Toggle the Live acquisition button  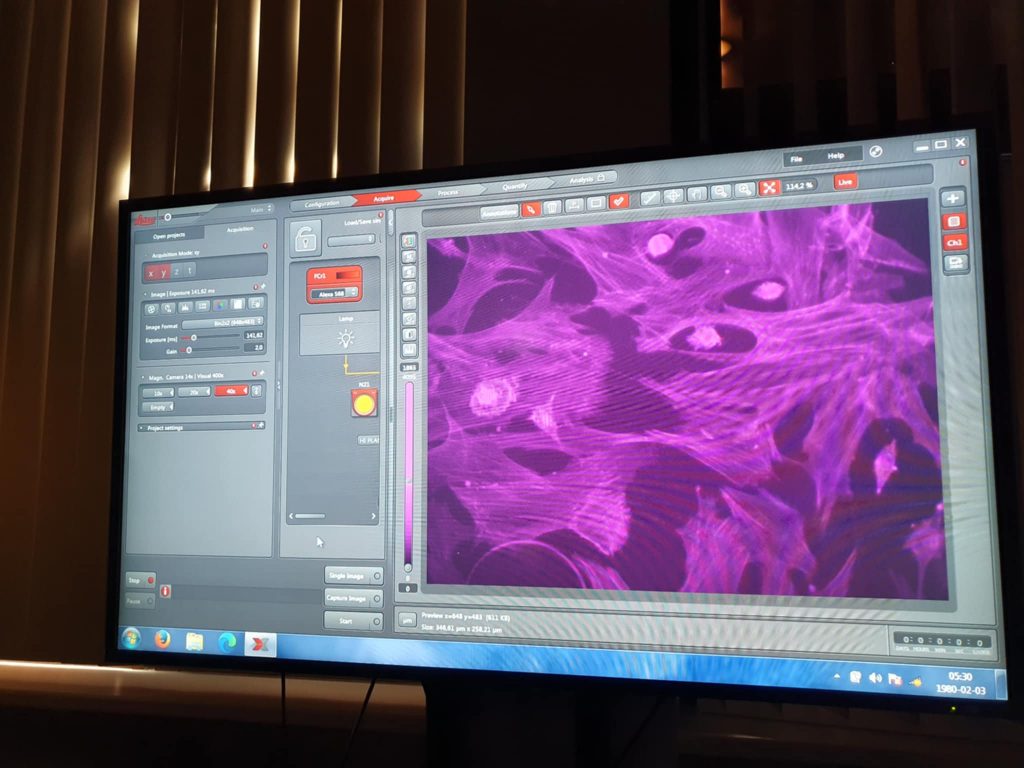845,182
